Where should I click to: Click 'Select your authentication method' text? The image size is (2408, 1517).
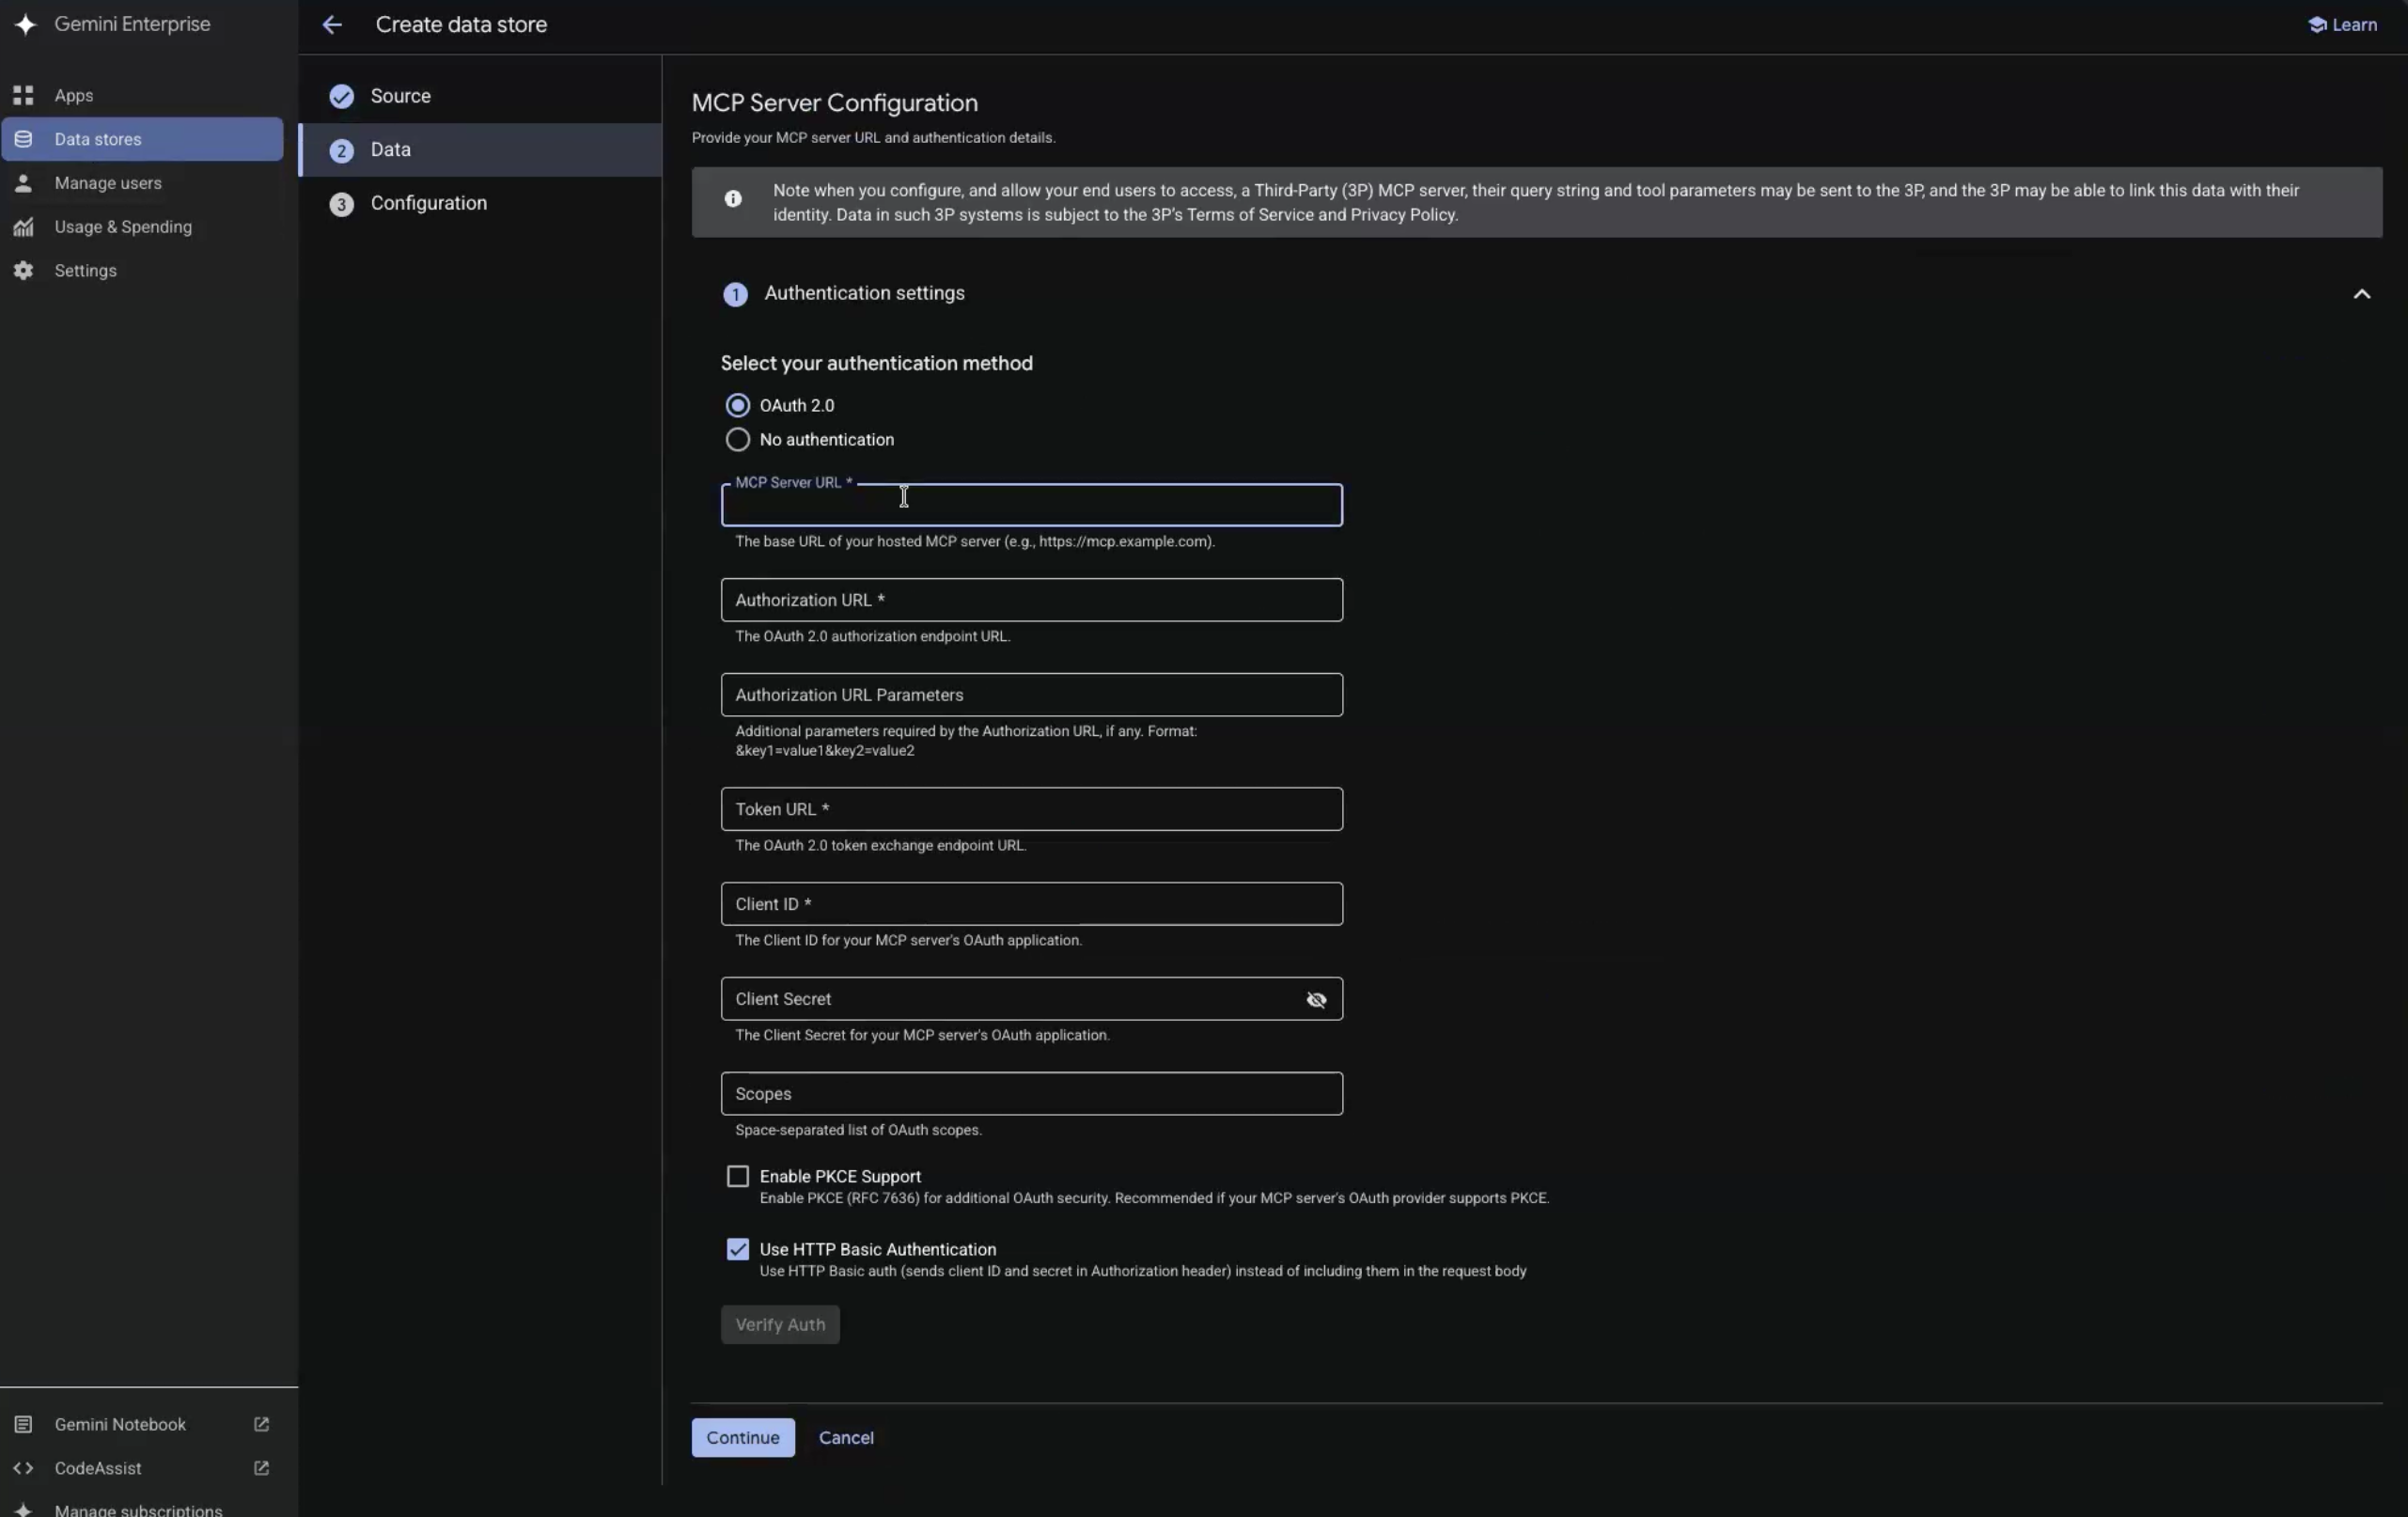click(x=877, y=363)
